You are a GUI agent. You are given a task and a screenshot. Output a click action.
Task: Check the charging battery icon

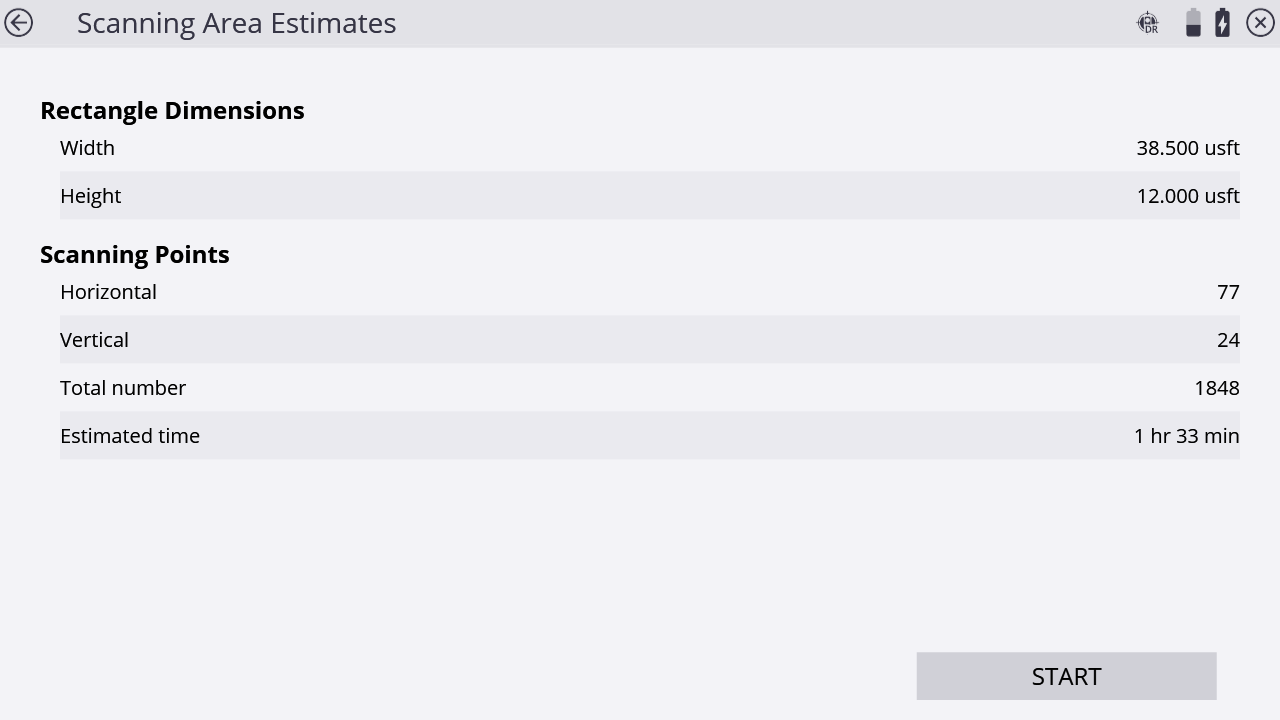[1222, 22]
